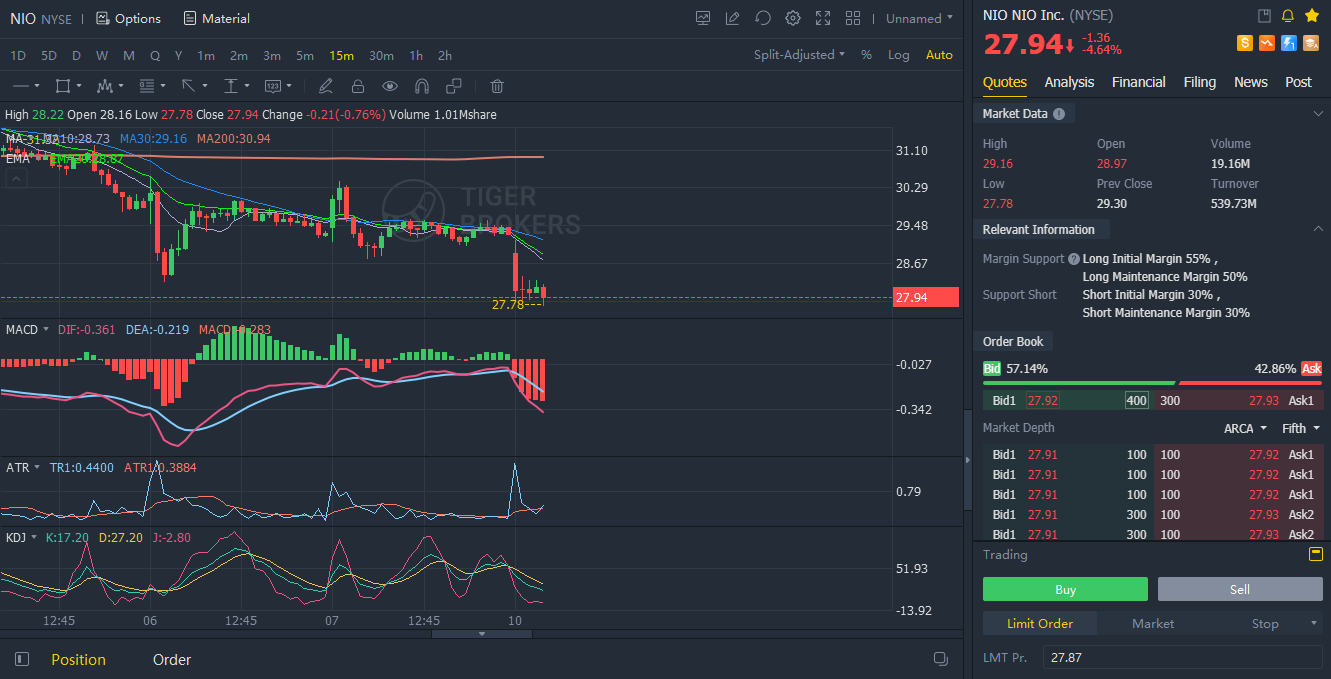
Task: Click the drawing pencil tool
Action: pyautogui.click(x=325, y=86)
